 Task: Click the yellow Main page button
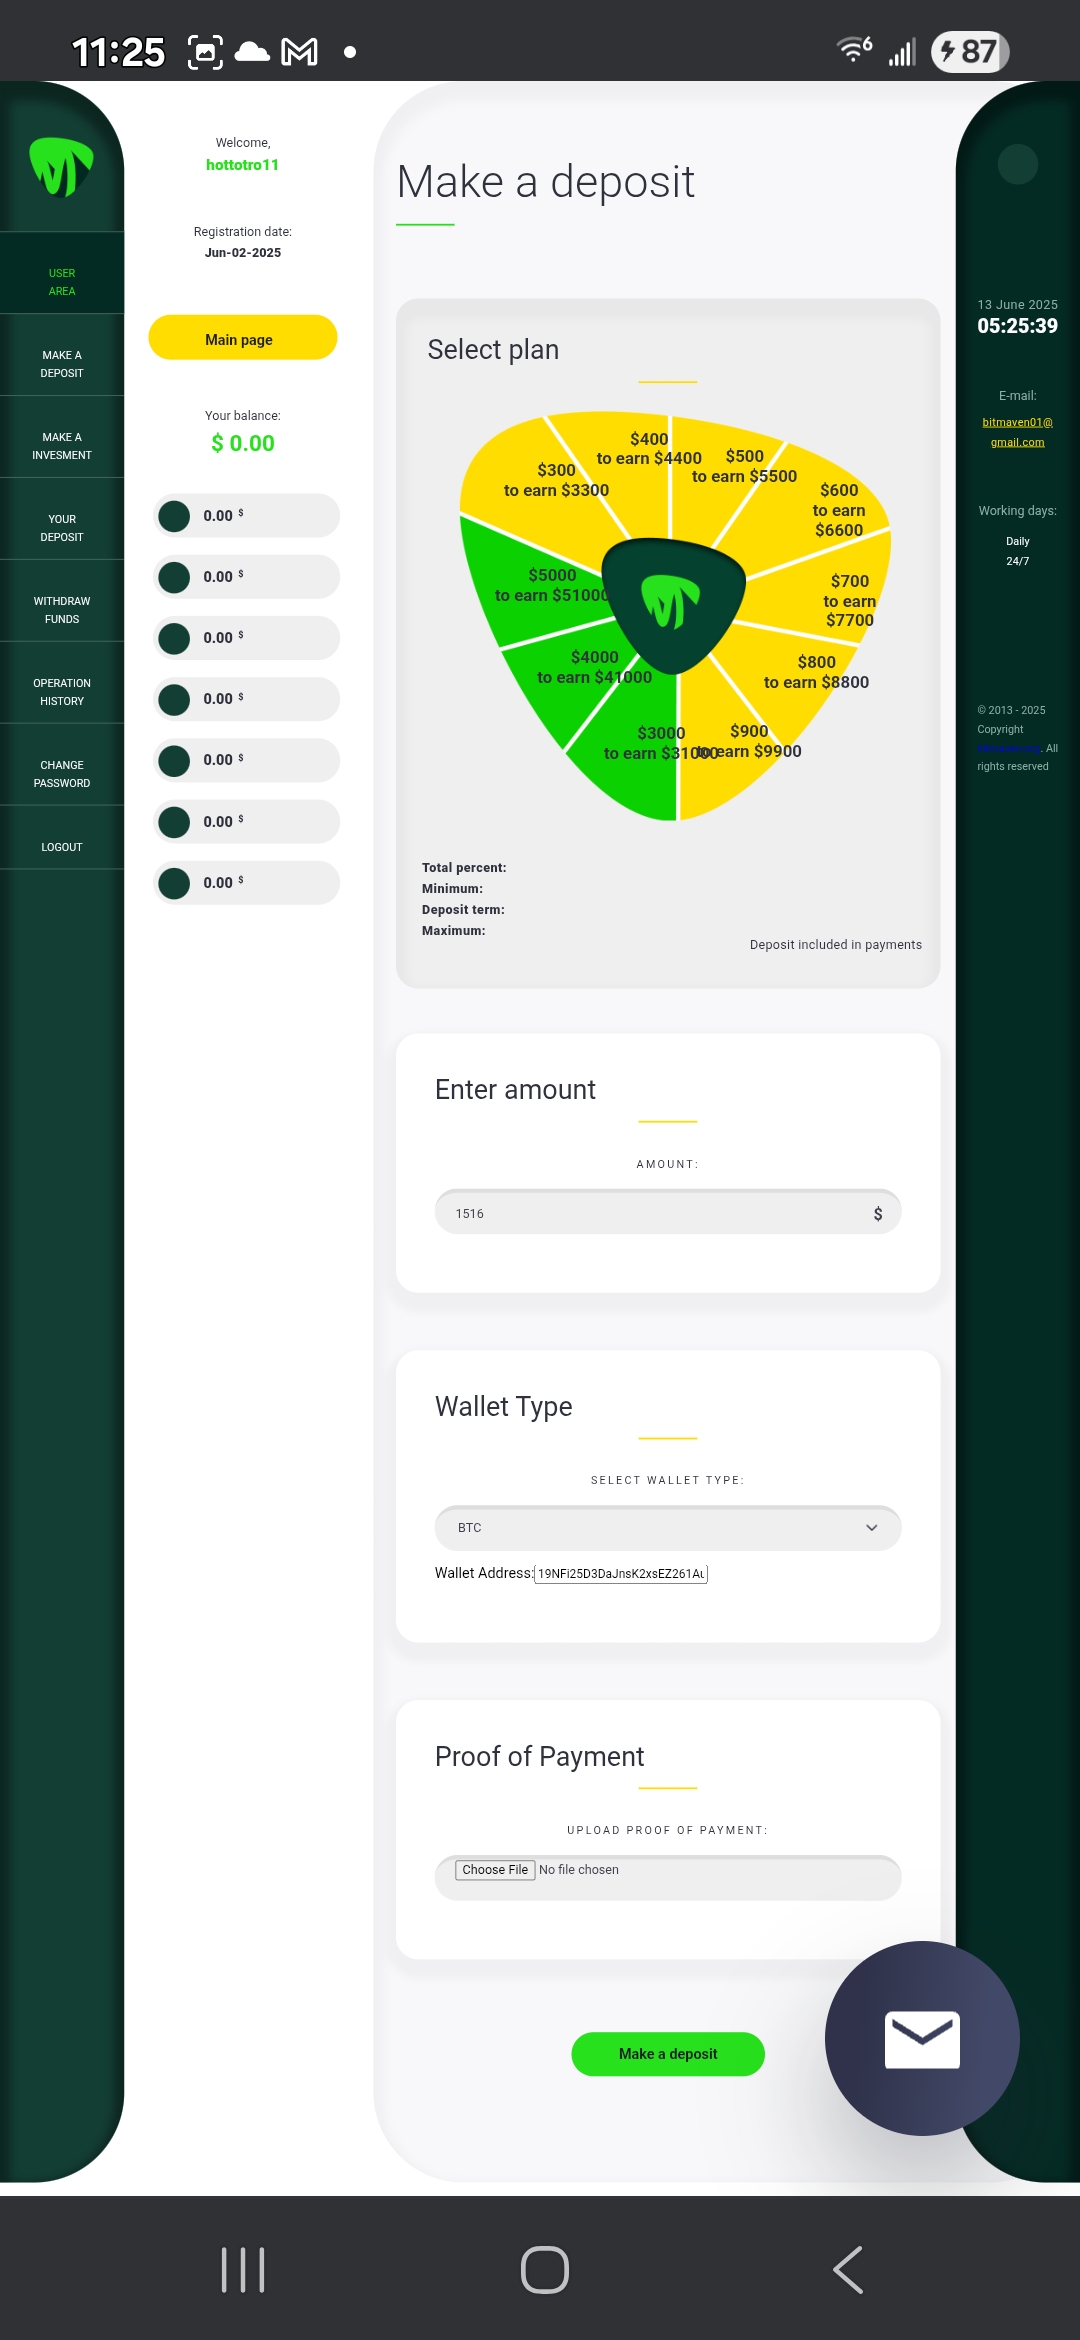pos(242,338)
